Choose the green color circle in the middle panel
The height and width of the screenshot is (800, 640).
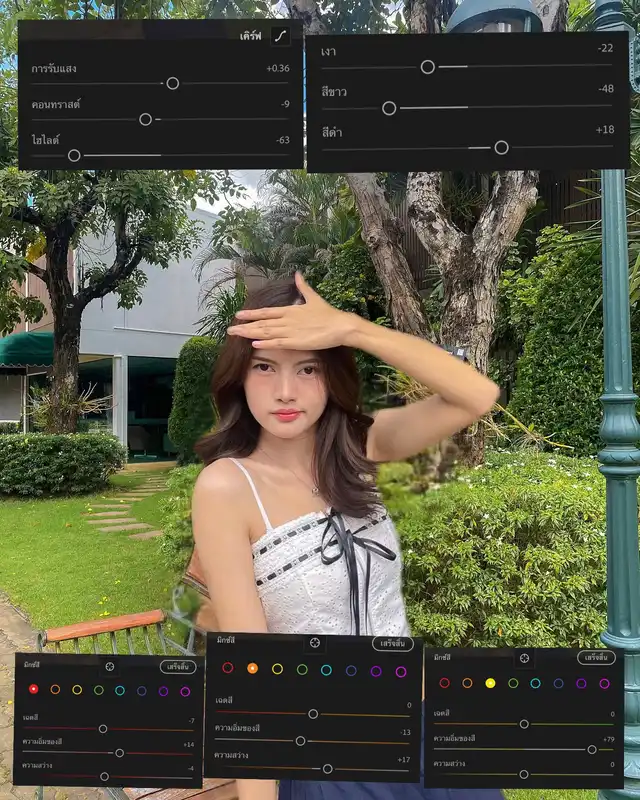pos(302,670)
